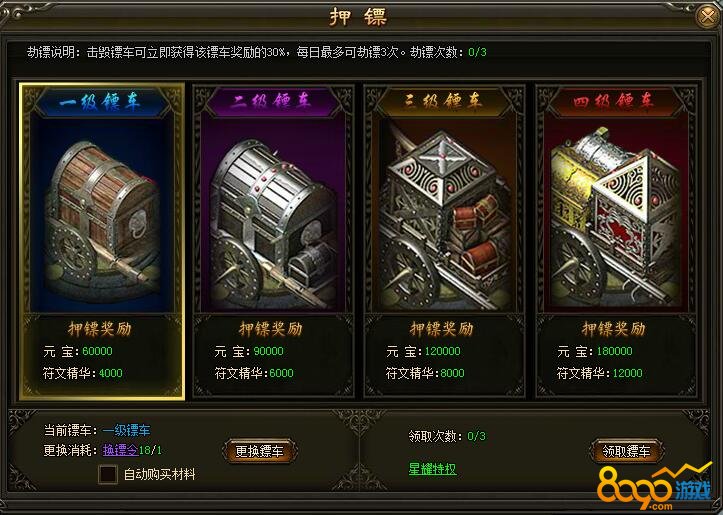Open the 换镖令 item link

pos(120,450)
